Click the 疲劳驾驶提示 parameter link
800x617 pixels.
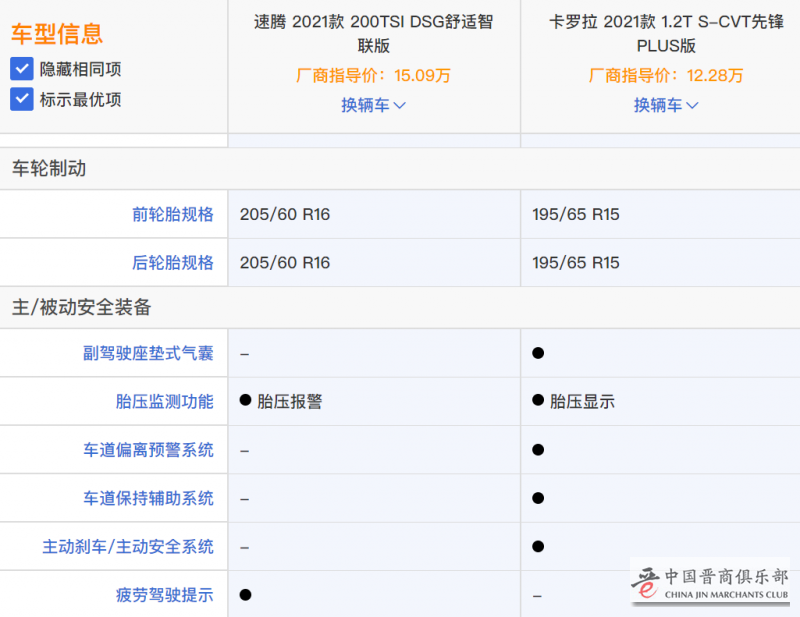click(x=164, y=595)
